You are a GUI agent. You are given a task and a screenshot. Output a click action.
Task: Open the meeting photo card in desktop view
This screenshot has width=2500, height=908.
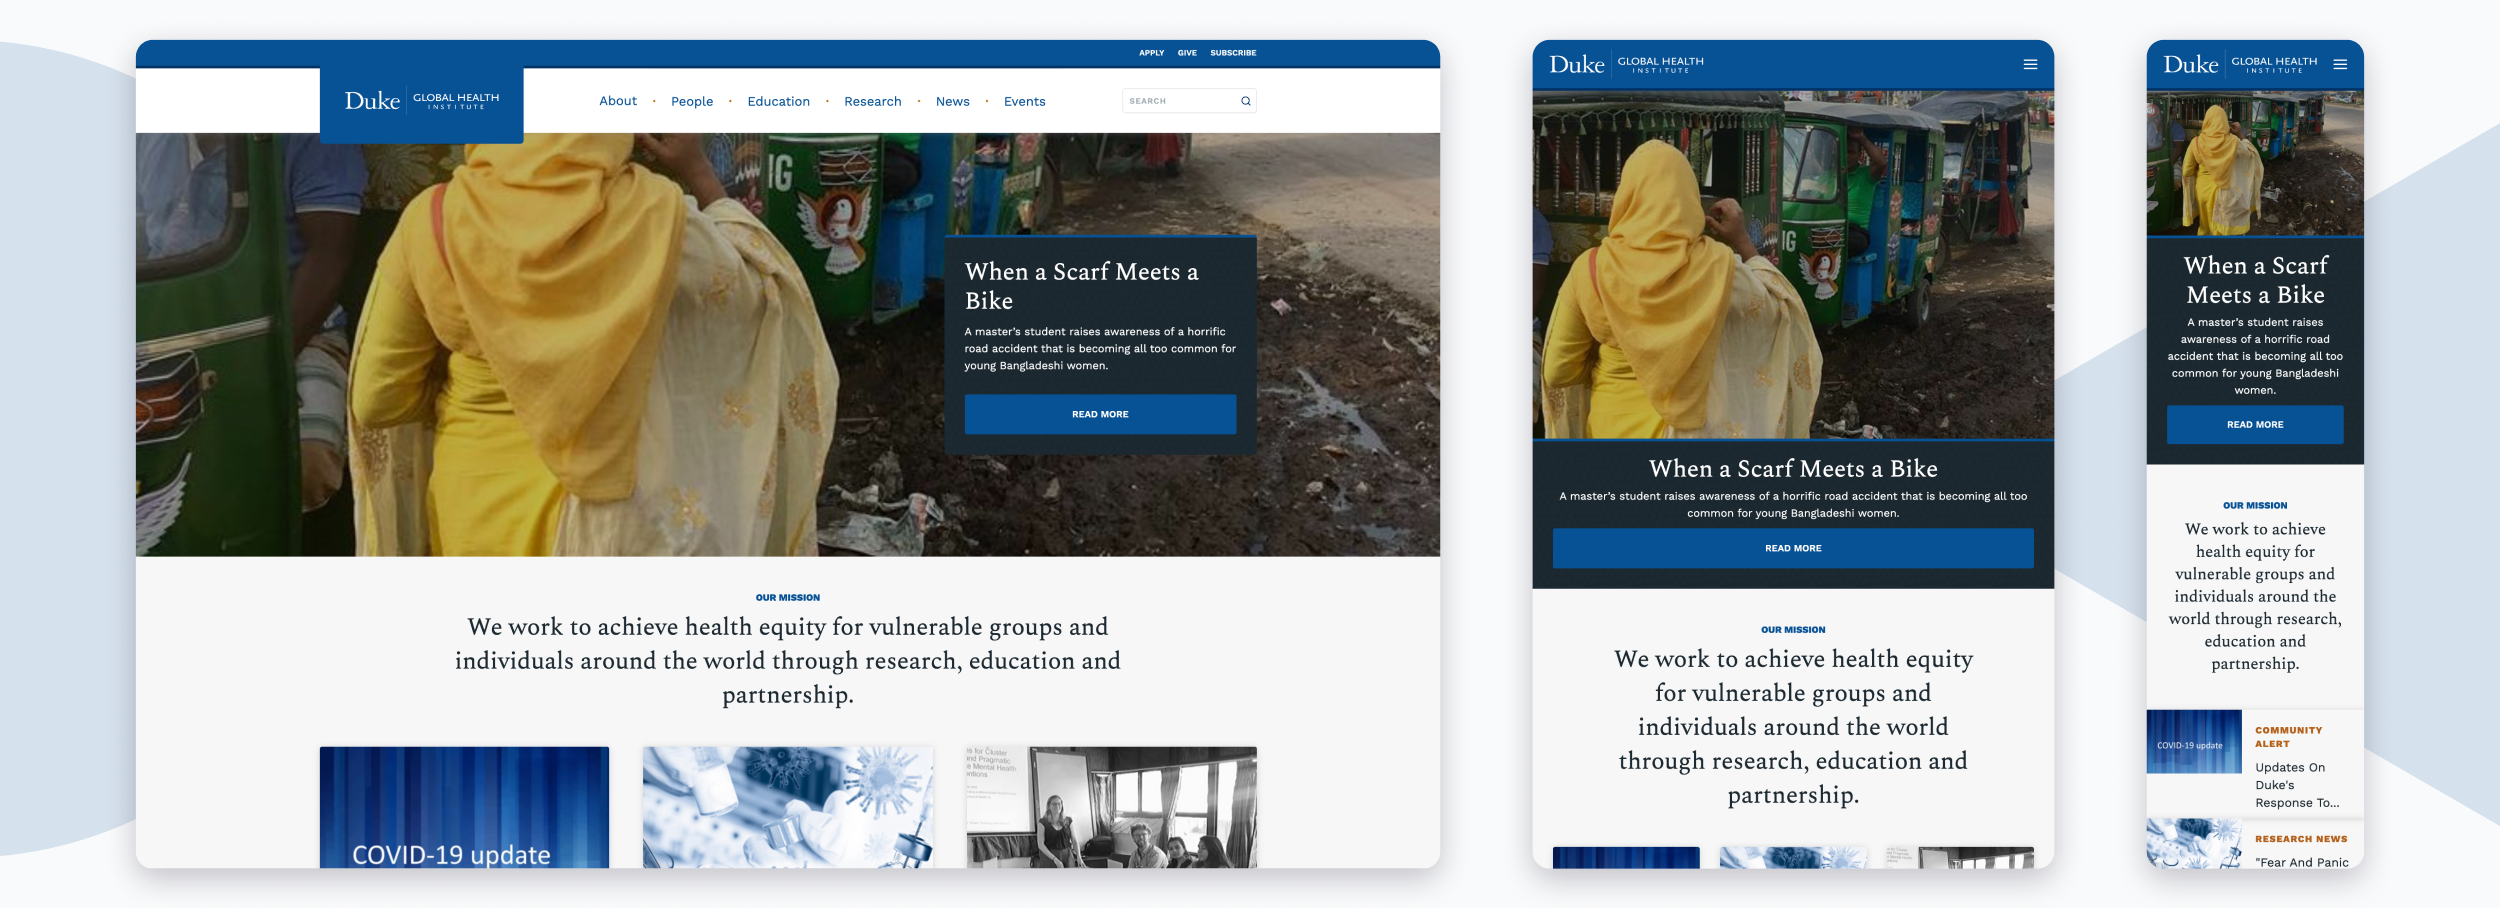point(1112,807)
